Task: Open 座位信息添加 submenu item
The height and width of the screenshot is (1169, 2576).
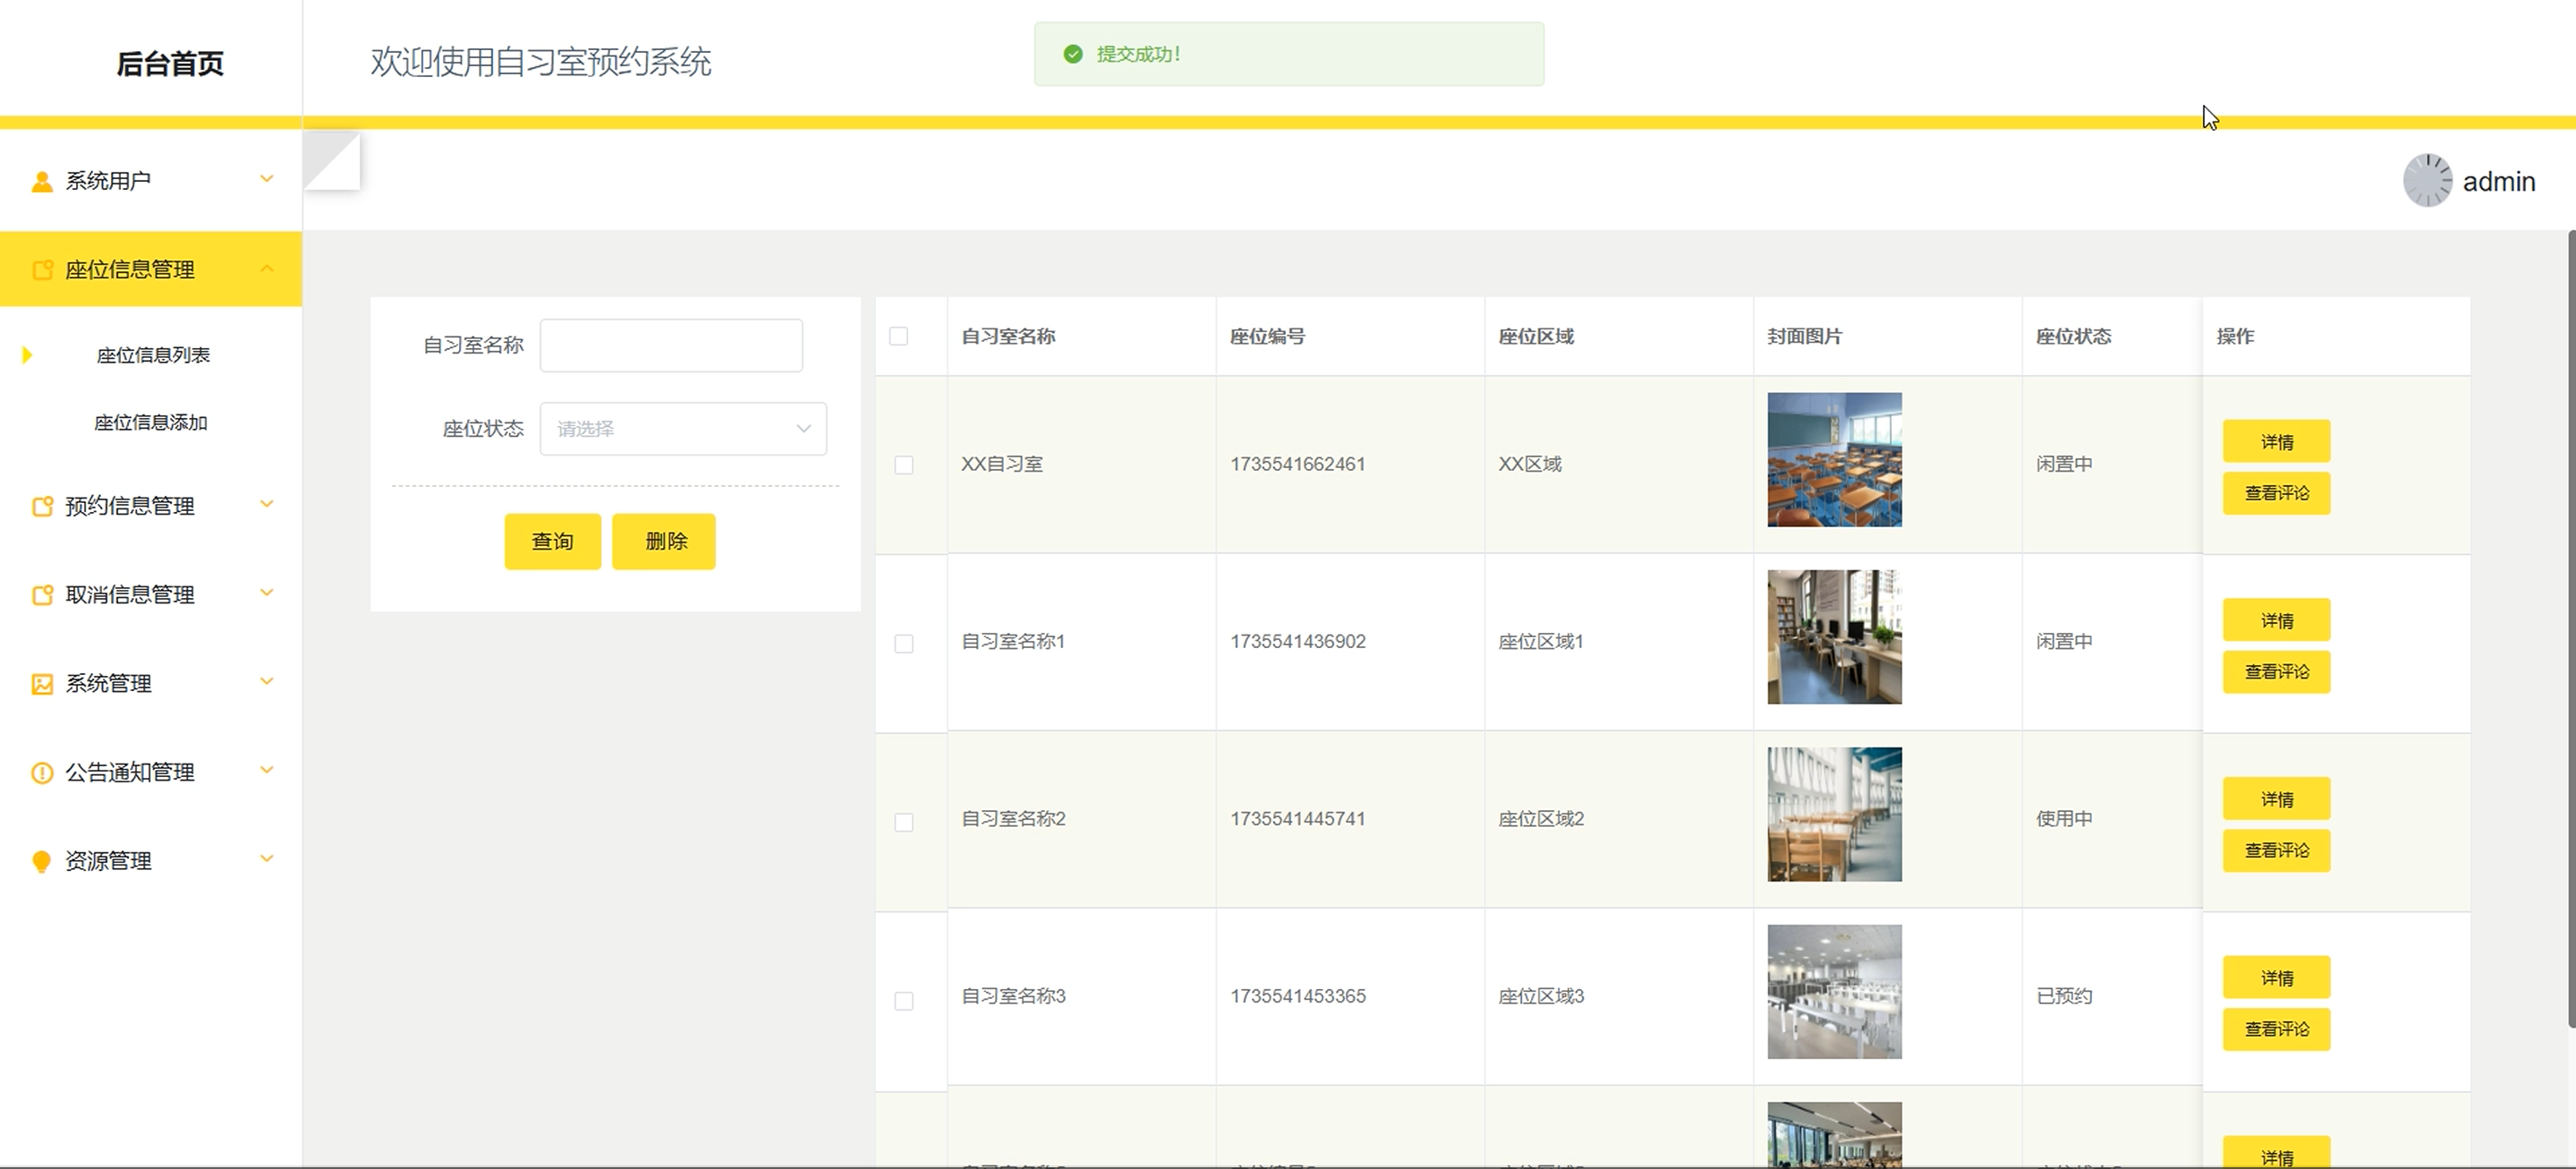Action: (151, 423)
